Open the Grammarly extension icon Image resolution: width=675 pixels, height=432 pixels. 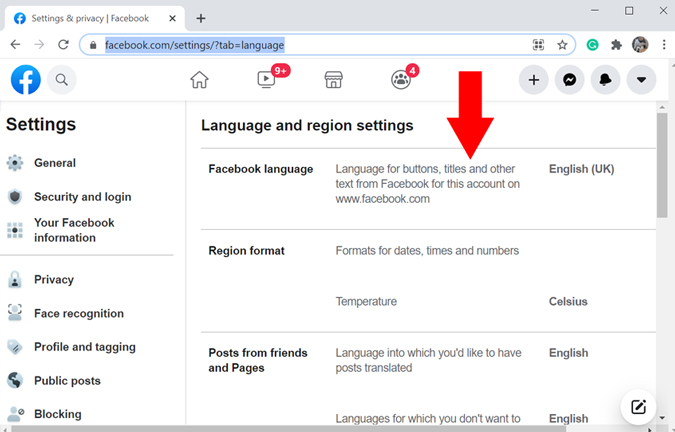pos(592,45)
